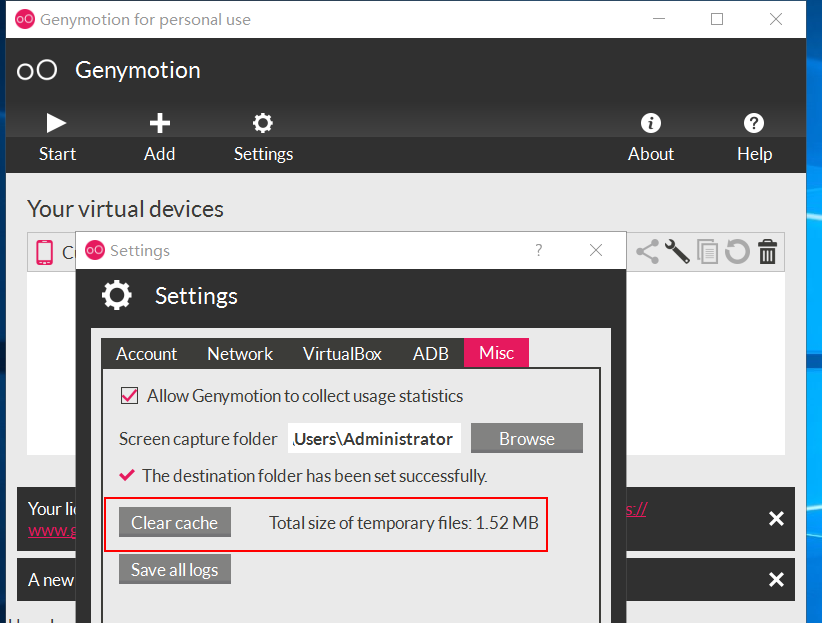Browse for screen capture folder
Image resolution: width=822 pixels, height=623 pixels.
click(526, 438)
